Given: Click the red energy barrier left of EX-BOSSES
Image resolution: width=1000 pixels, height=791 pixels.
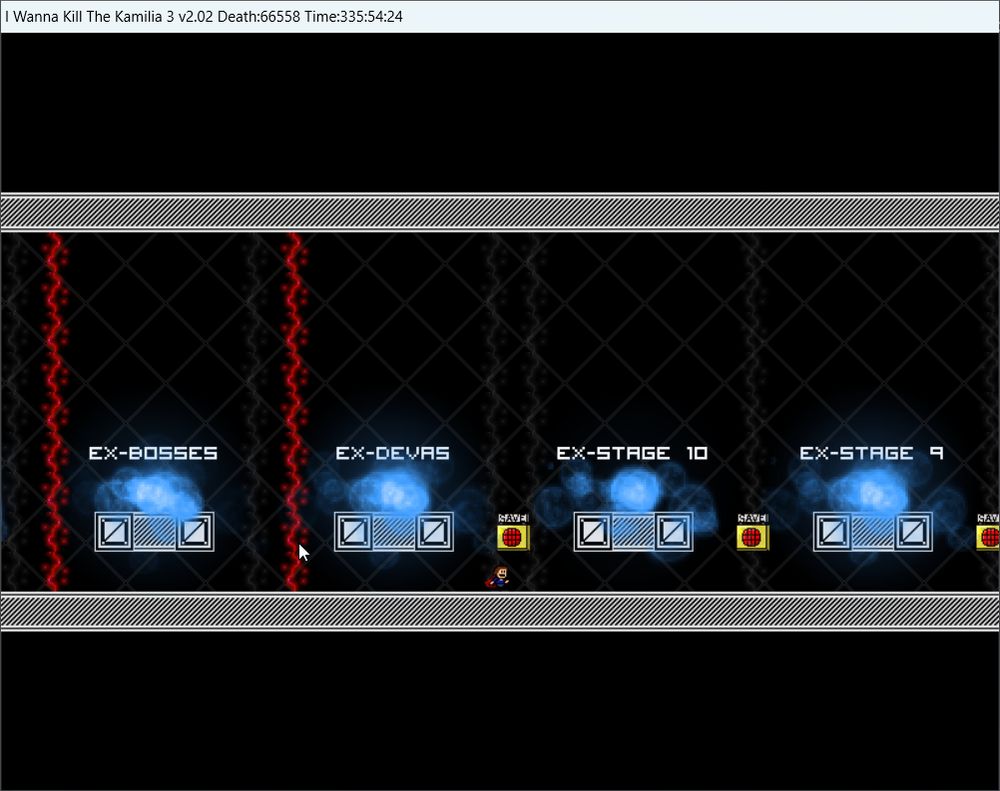Looking at the screenshot, I should (55, 411).
